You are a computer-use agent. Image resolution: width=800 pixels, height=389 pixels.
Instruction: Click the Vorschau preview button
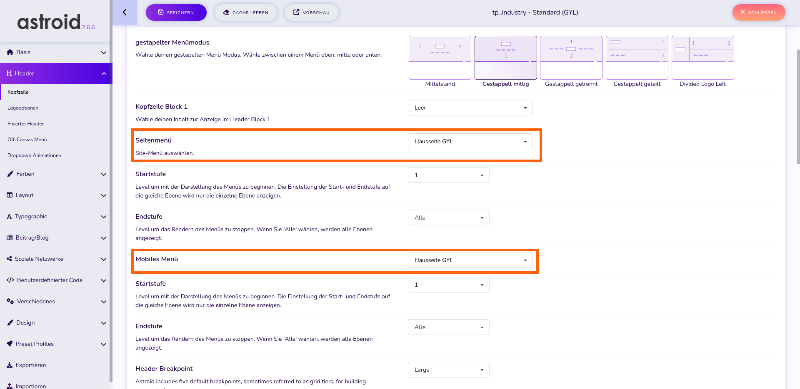click(311, 12)
